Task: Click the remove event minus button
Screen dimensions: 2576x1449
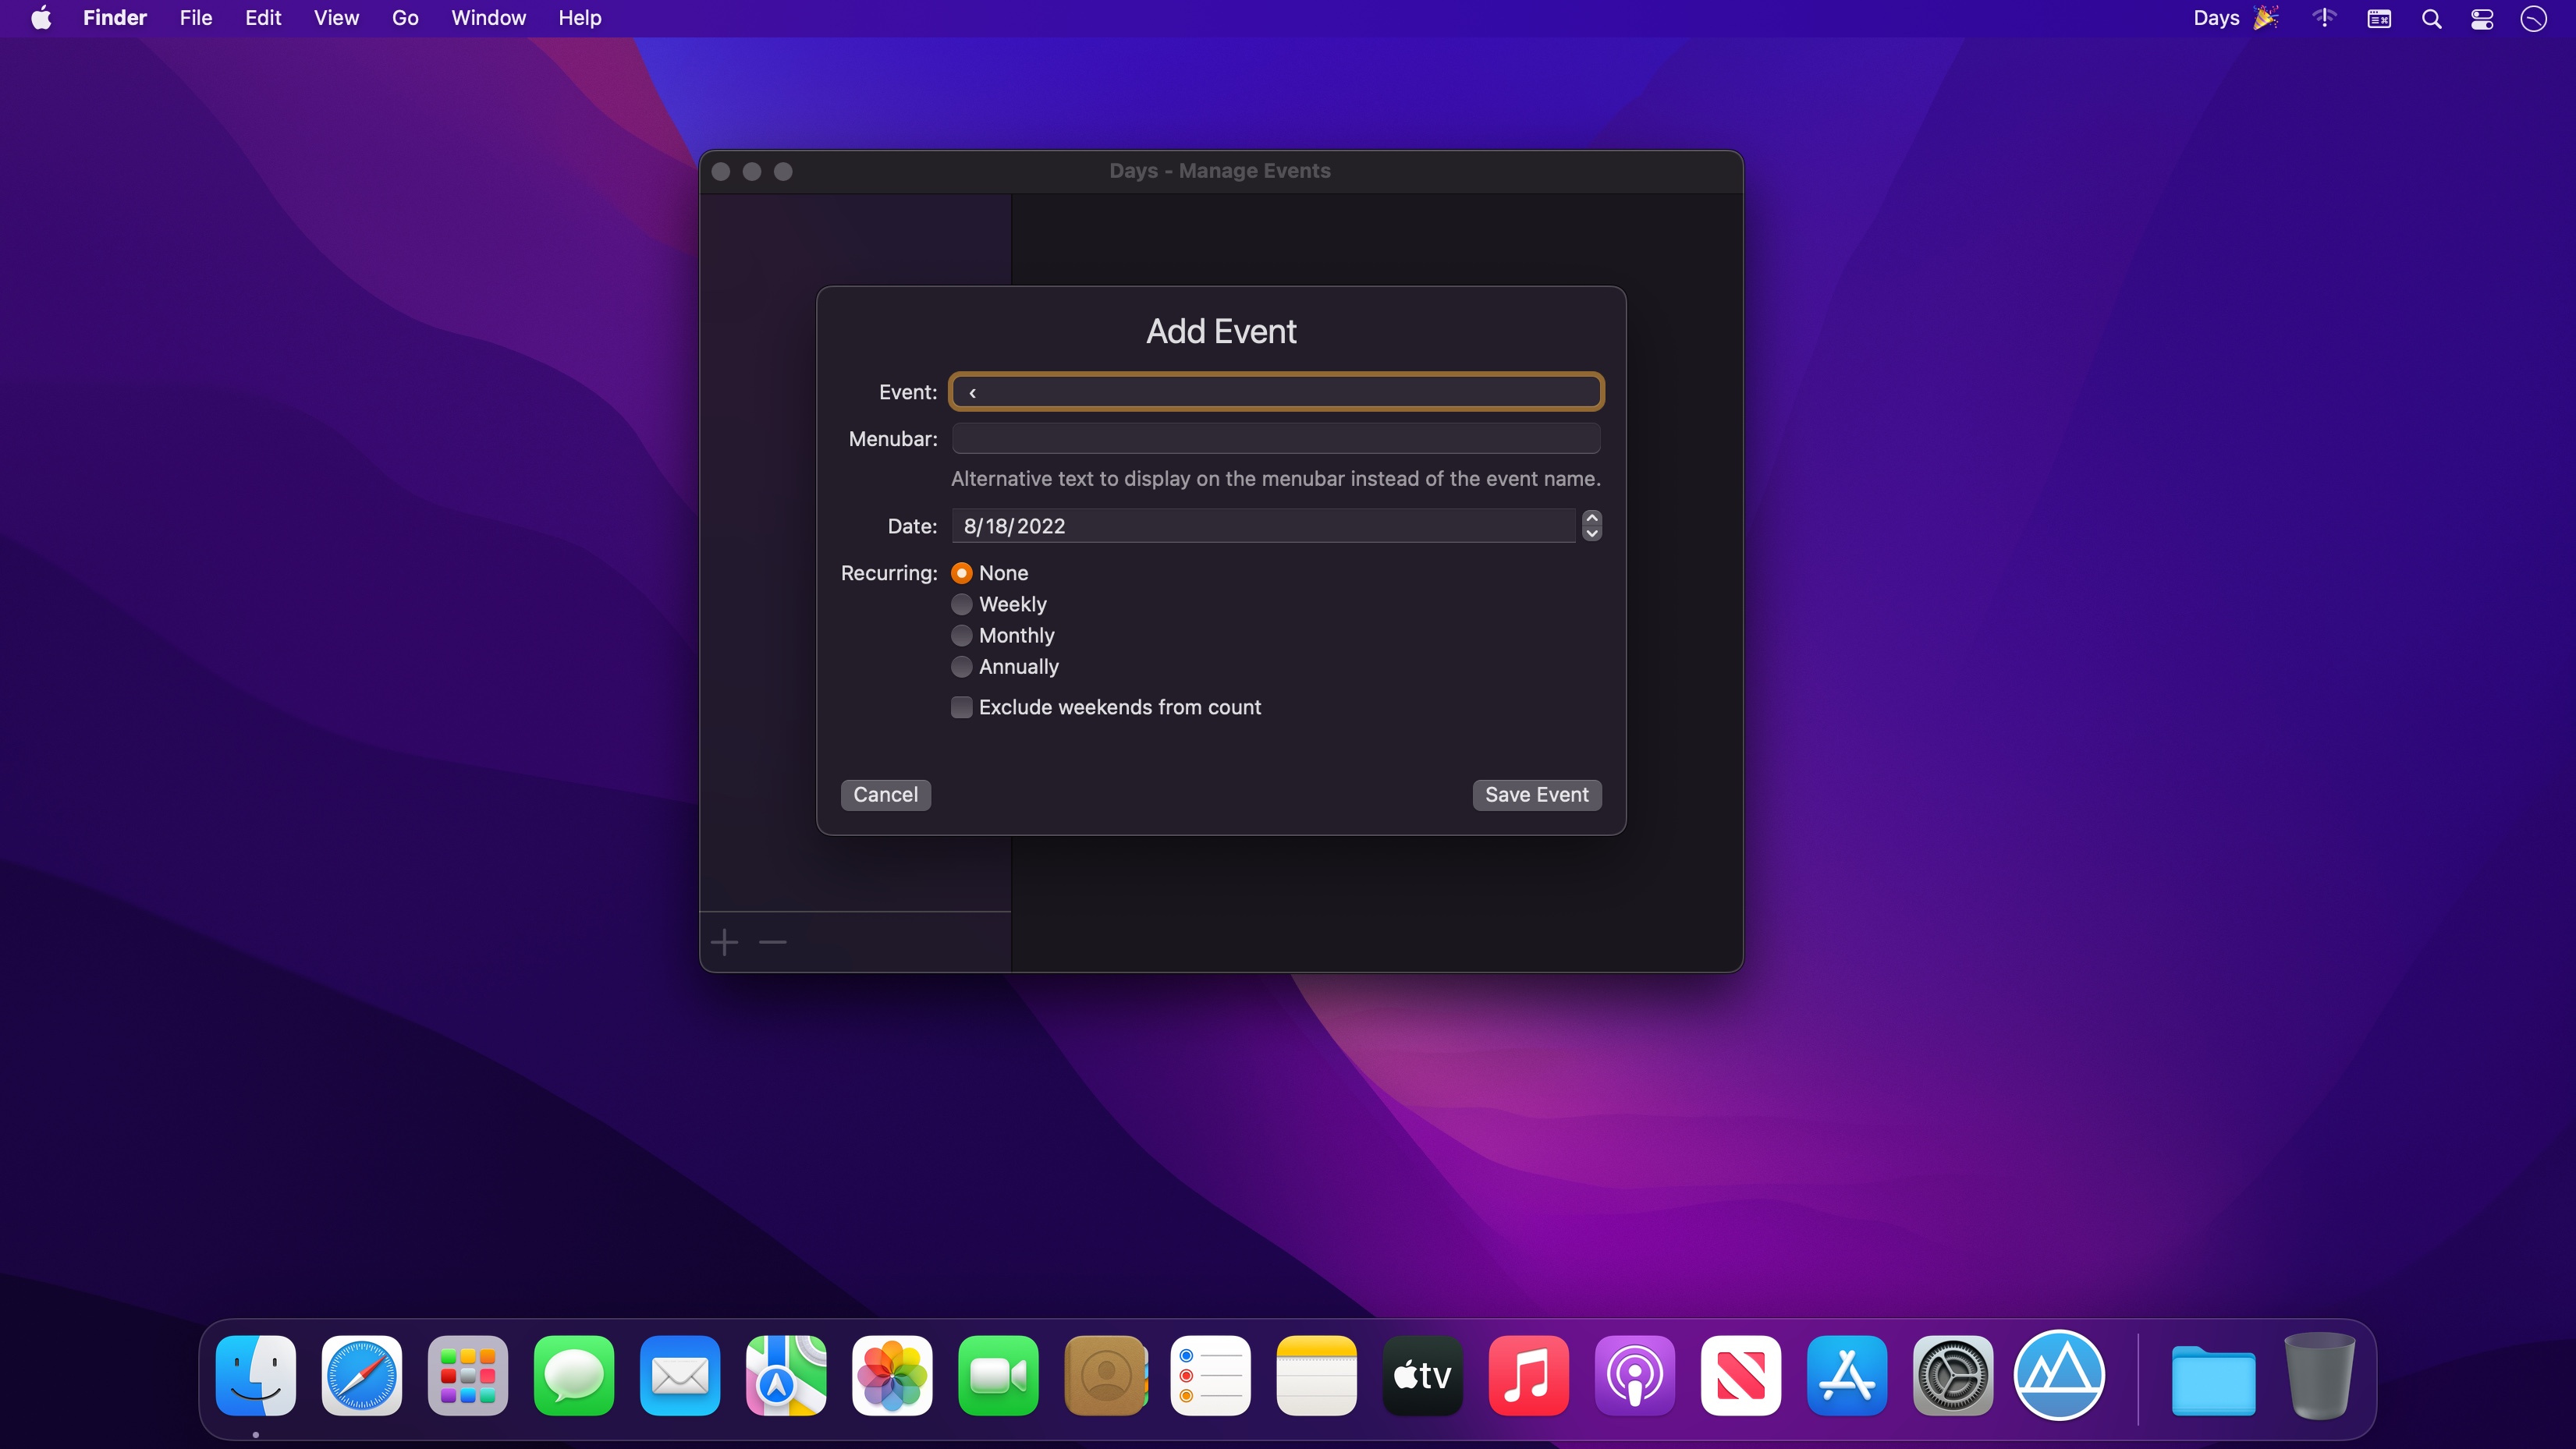Action: tap(773, 942)
